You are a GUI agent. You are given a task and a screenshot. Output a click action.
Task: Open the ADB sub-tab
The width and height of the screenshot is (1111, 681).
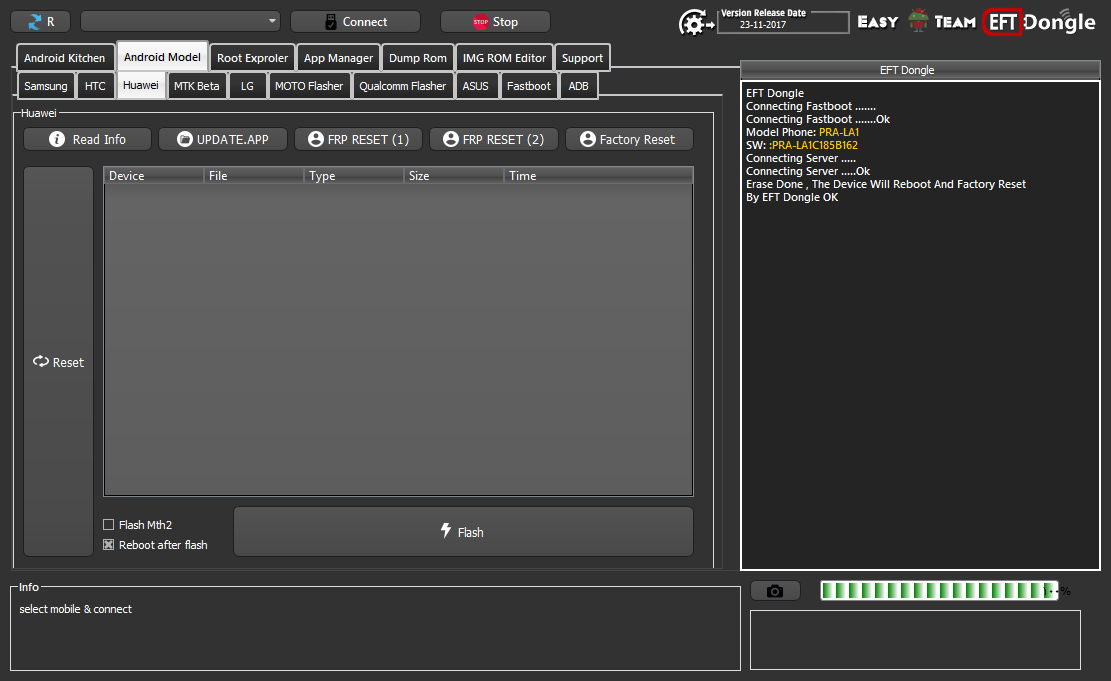[x=579, y=86]
